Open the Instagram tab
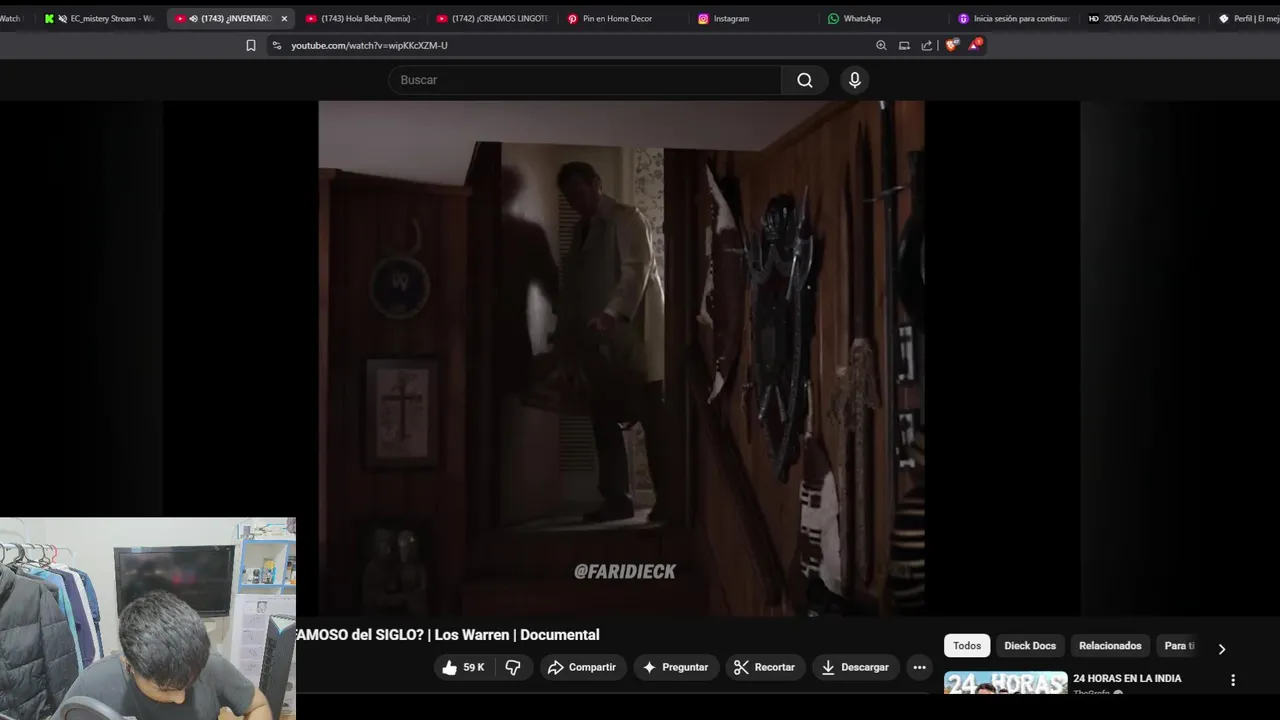Viewport: 1280px width, 720px height. coord(753,19)
